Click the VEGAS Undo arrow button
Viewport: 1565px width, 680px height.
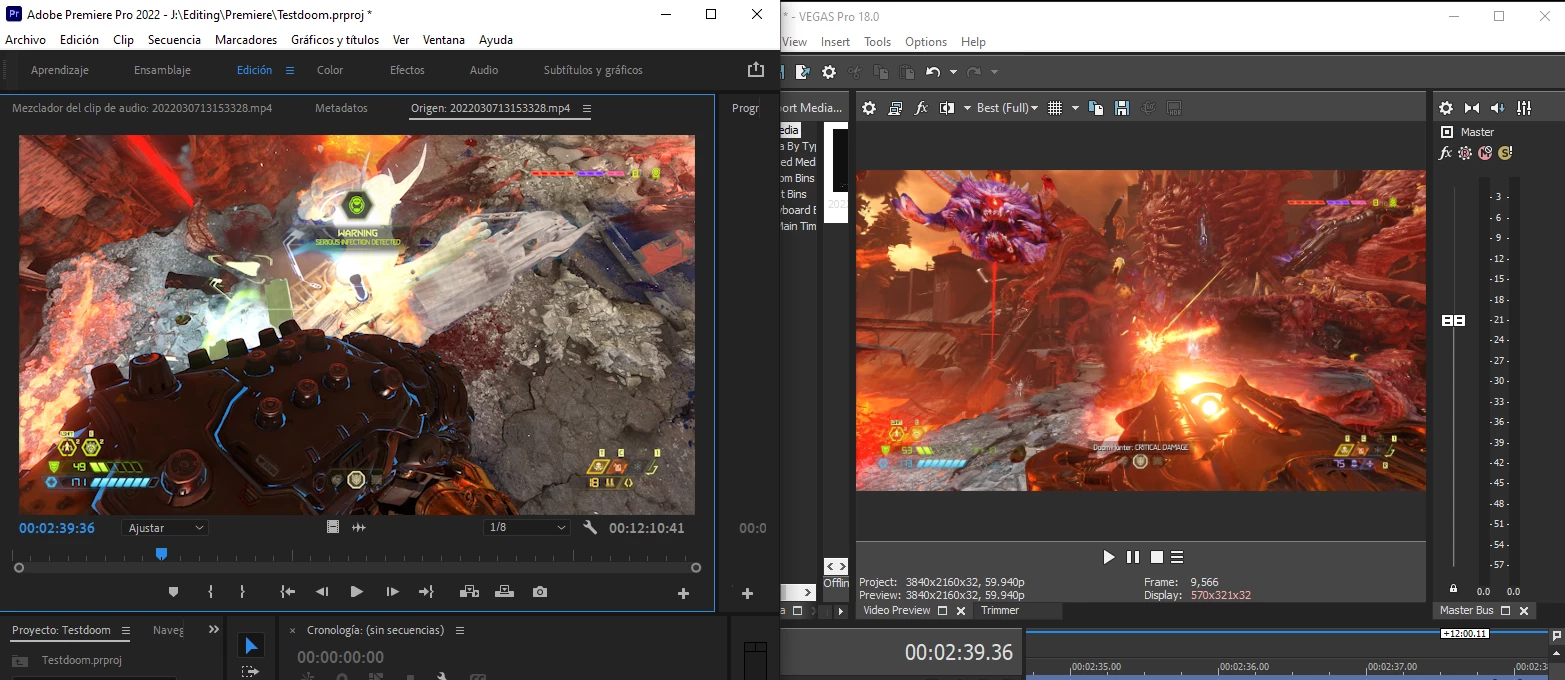(933, 72)
